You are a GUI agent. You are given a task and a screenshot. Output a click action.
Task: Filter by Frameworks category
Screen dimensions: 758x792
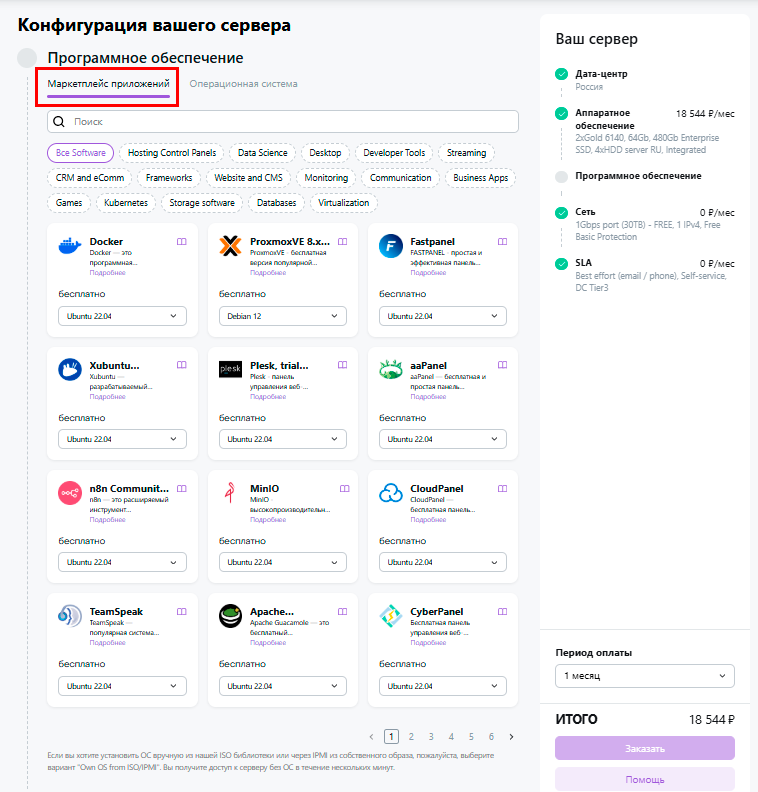(169, 178)
